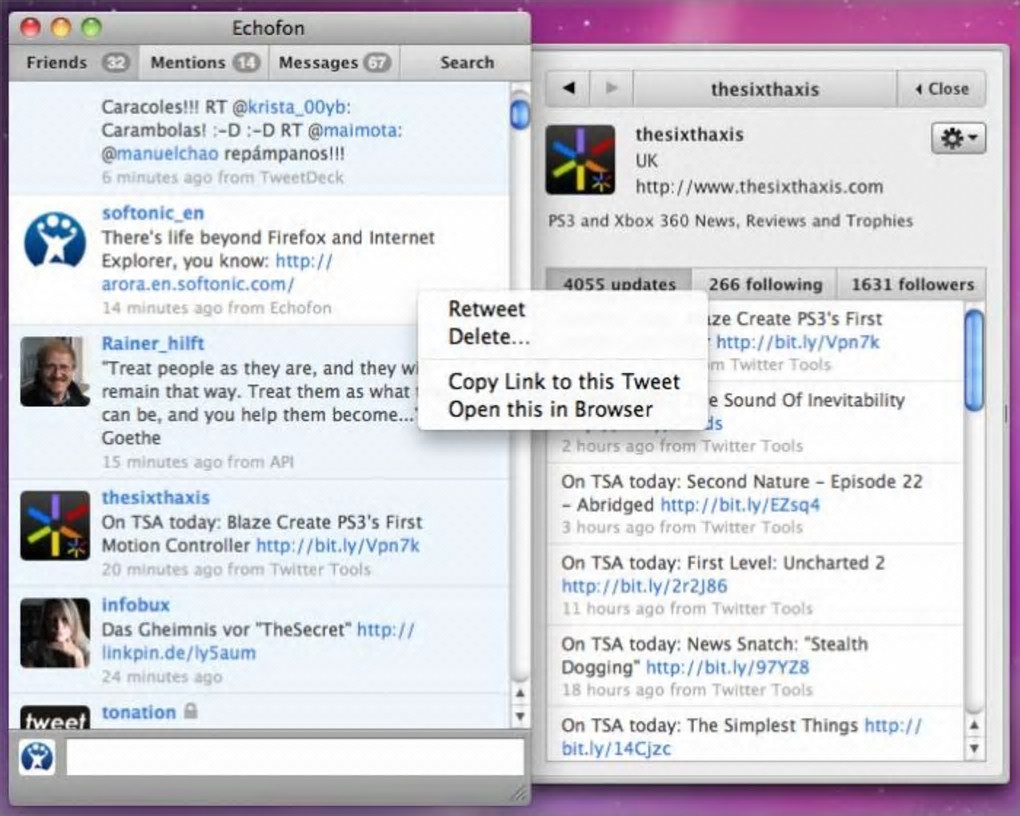Image resolution: width=1020 pixels, height=816 pixels.
Task: Open the bit.ly/Vpn7k link in timeline
Action: click(x=338, y=545)
